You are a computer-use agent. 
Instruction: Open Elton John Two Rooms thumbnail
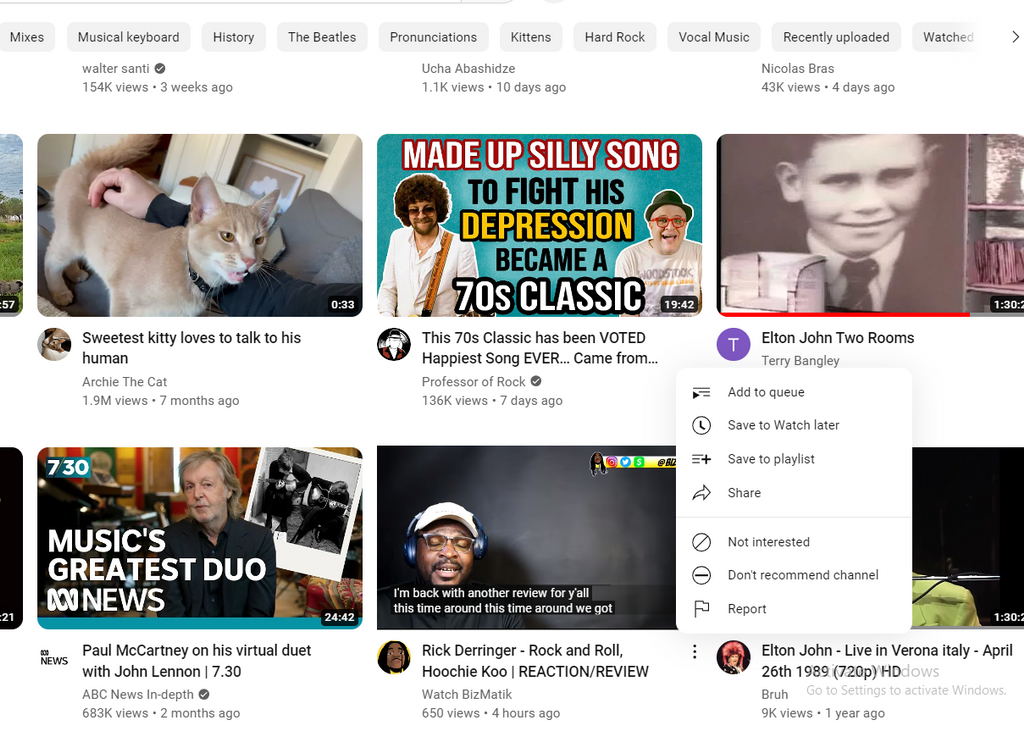(x=870, y=225)
